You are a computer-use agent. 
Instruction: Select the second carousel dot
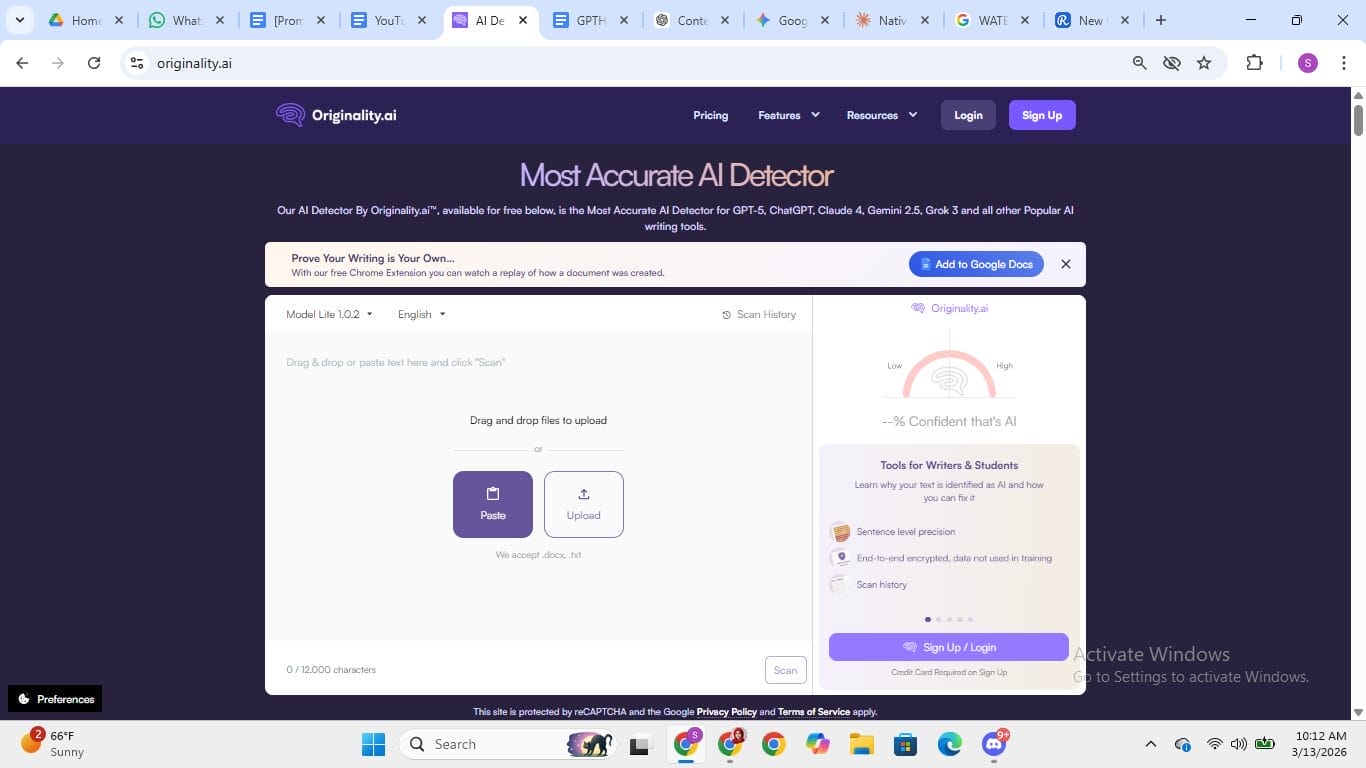tap(938, 619)
